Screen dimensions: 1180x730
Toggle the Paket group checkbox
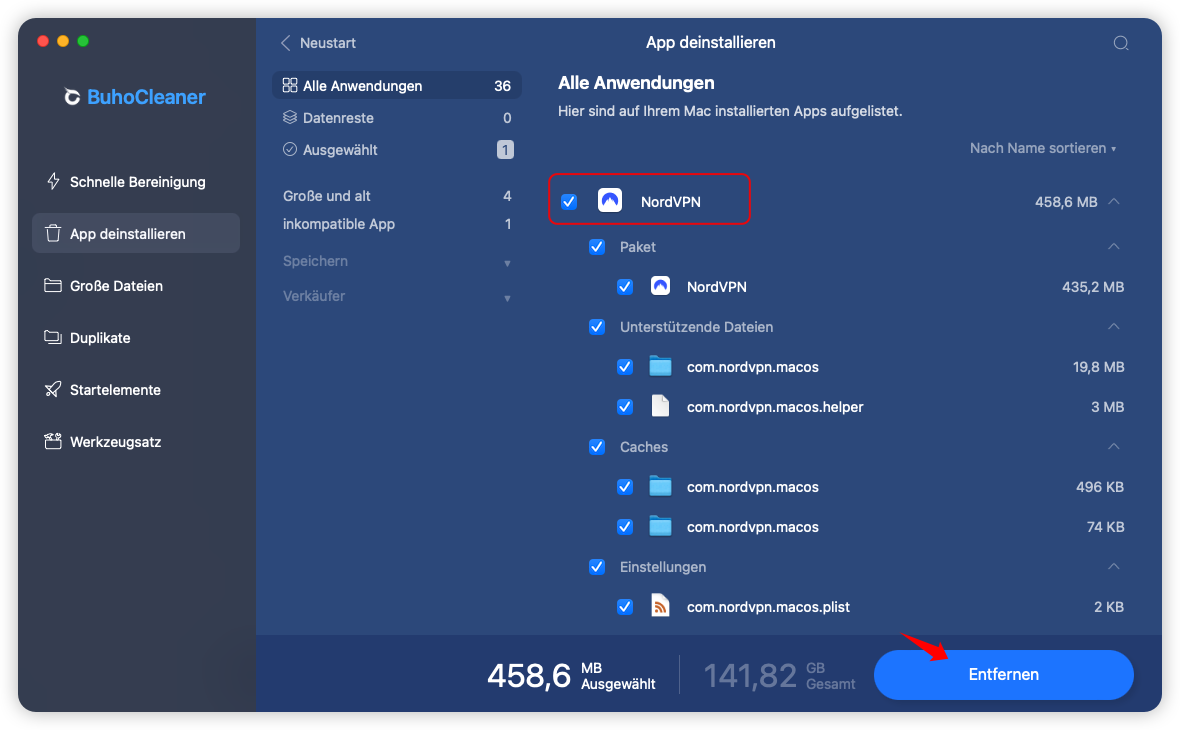[597, 247]
